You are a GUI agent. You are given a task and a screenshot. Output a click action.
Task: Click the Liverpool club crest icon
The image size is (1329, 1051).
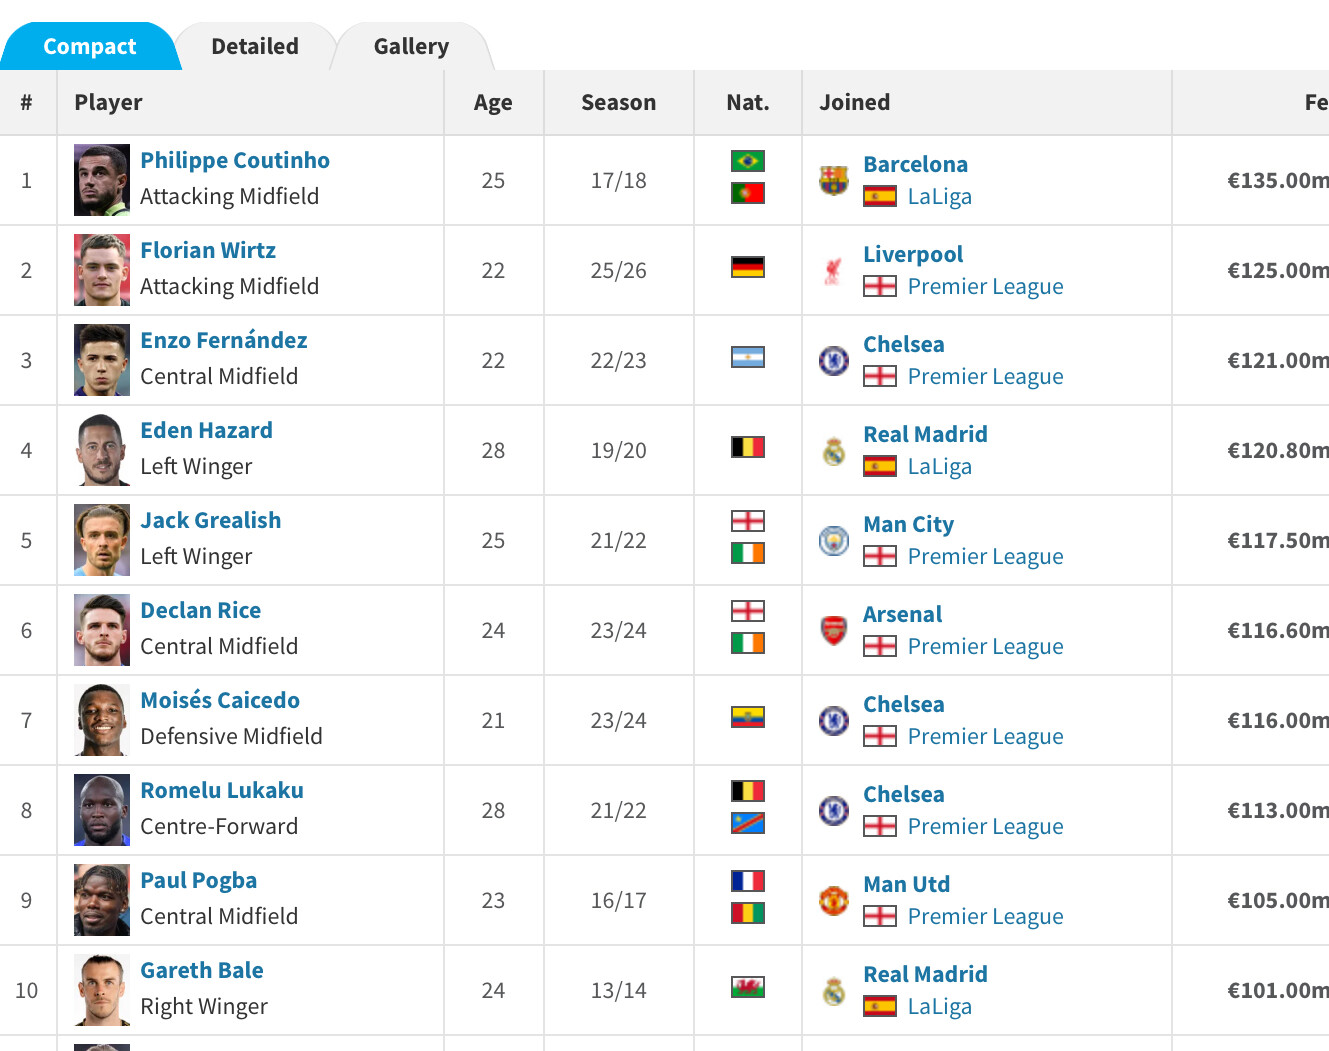click(833, 270)
